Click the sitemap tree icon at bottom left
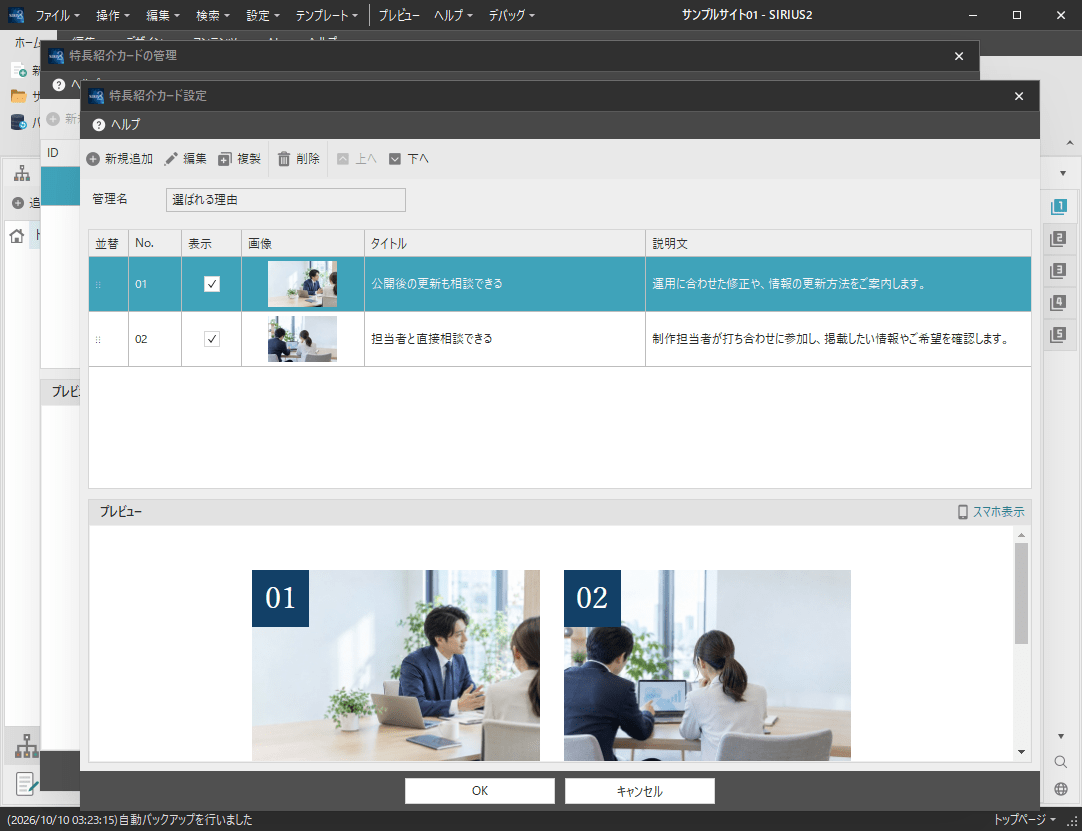 click(26, 745)
